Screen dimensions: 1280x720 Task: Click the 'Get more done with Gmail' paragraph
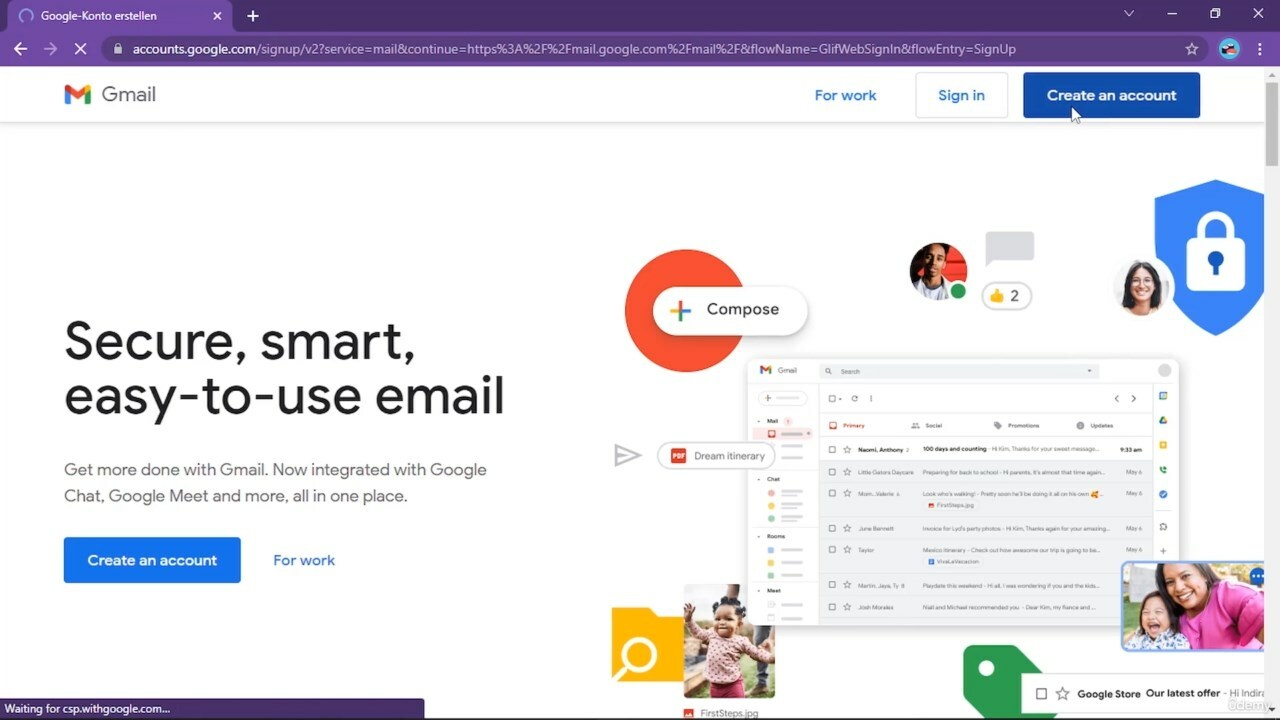click(275, 483)
